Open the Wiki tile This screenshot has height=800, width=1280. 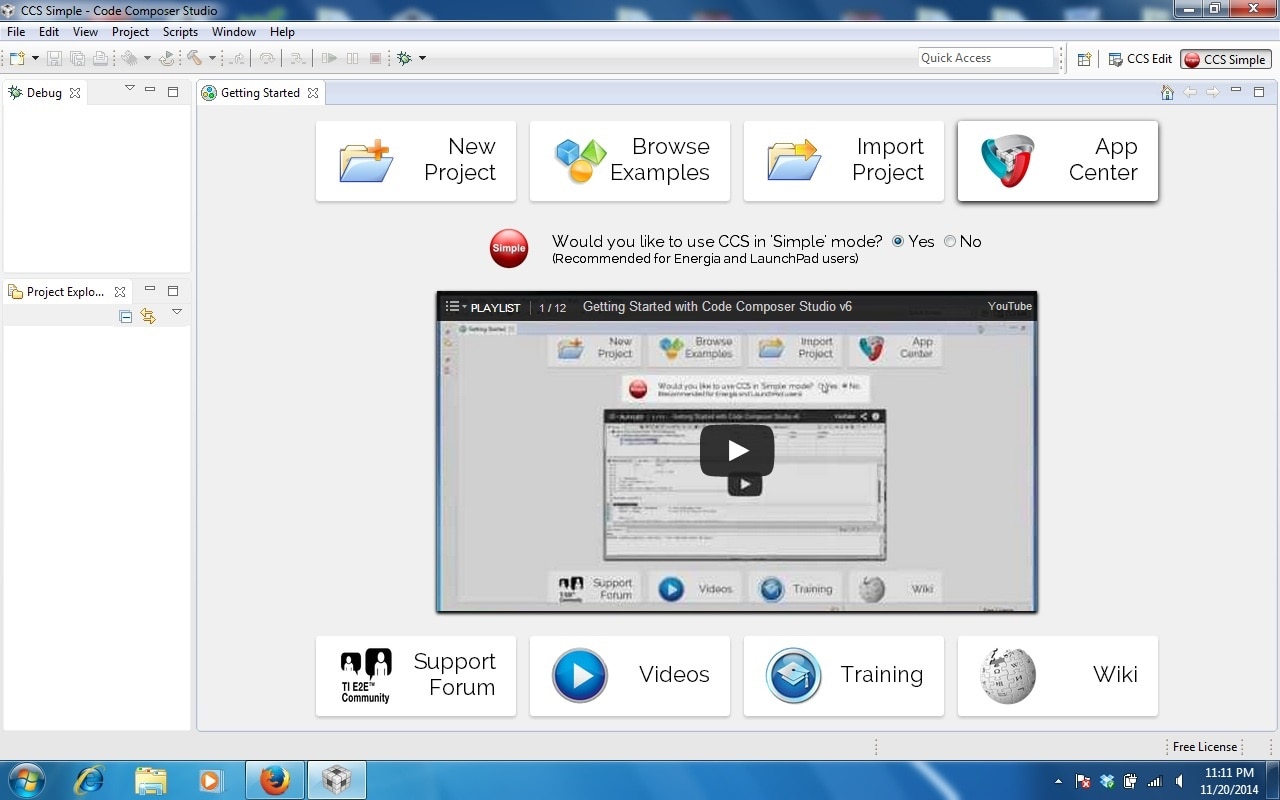[x=1058, y=676]
